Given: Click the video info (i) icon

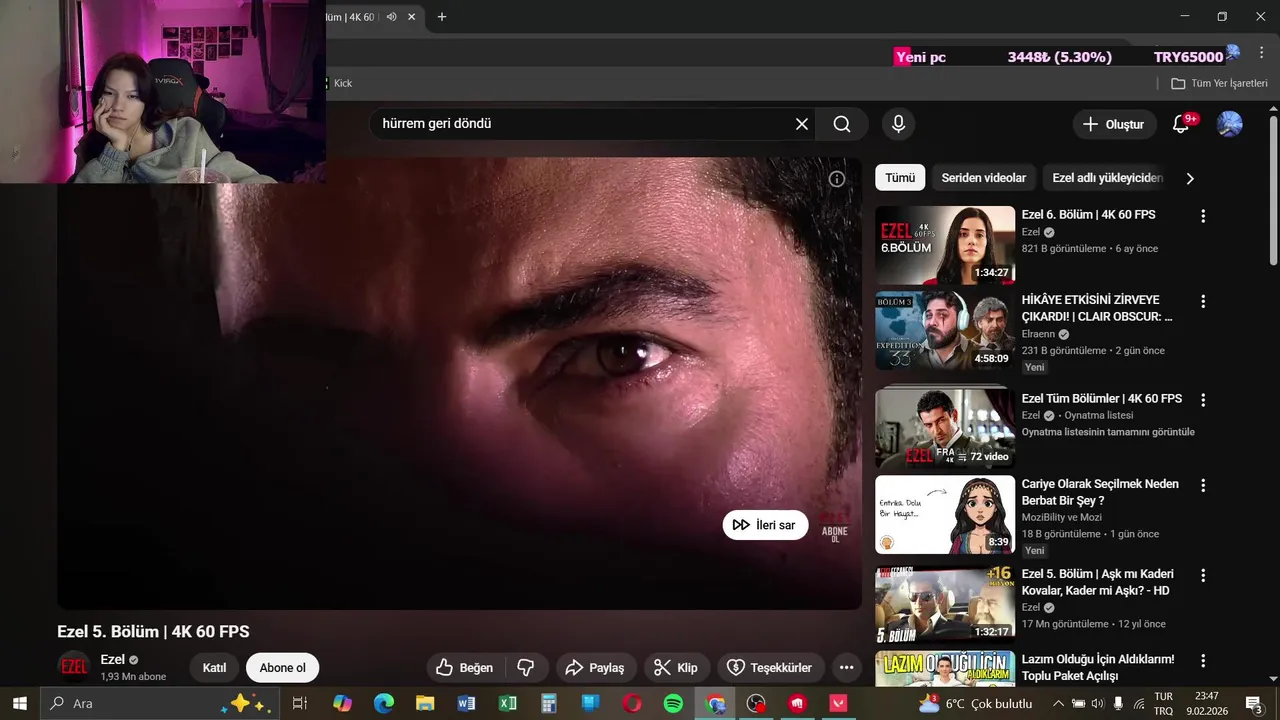Looking at the screenshot, I should tap(837, 179).
